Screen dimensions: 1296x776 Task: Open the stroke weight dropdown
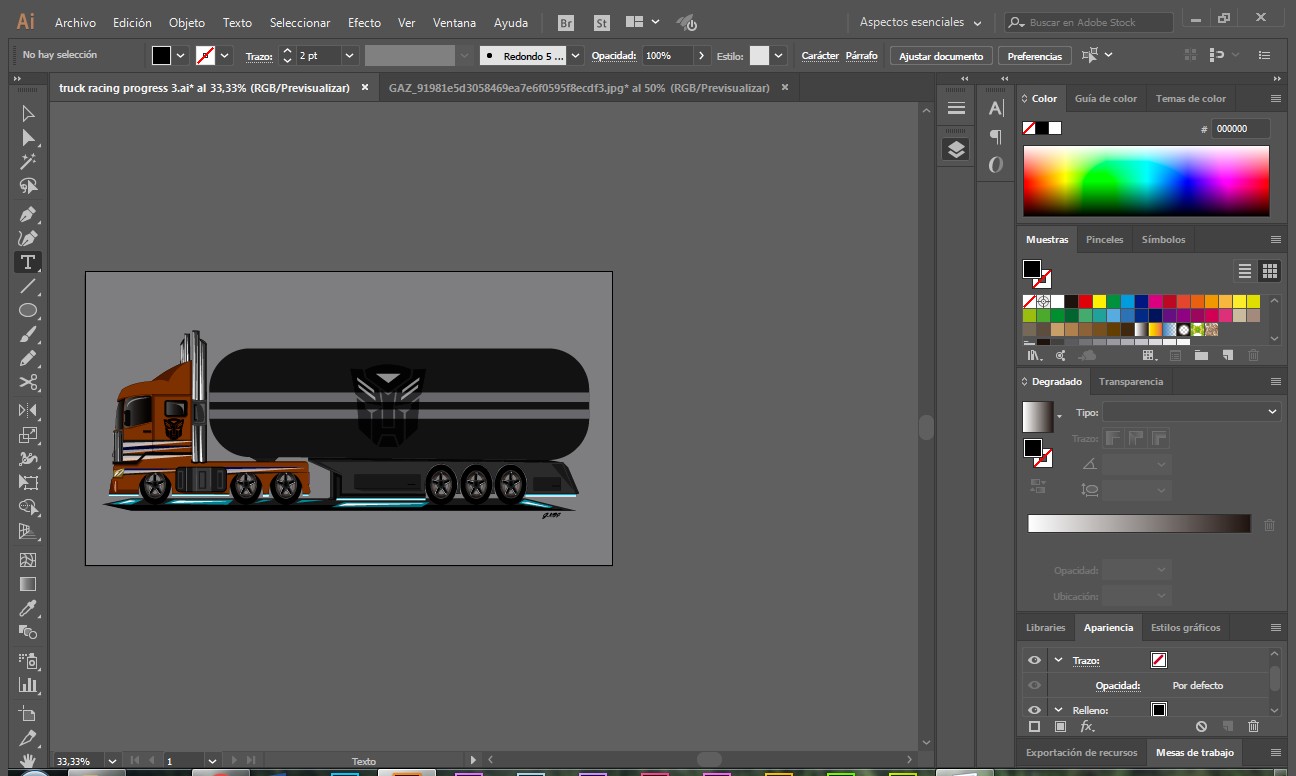[x=349, y=56]
